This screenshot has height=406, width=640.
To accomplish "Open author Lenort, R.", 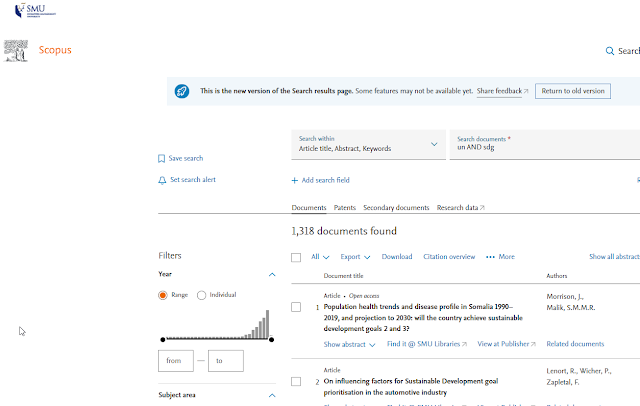I will (562, 371).
